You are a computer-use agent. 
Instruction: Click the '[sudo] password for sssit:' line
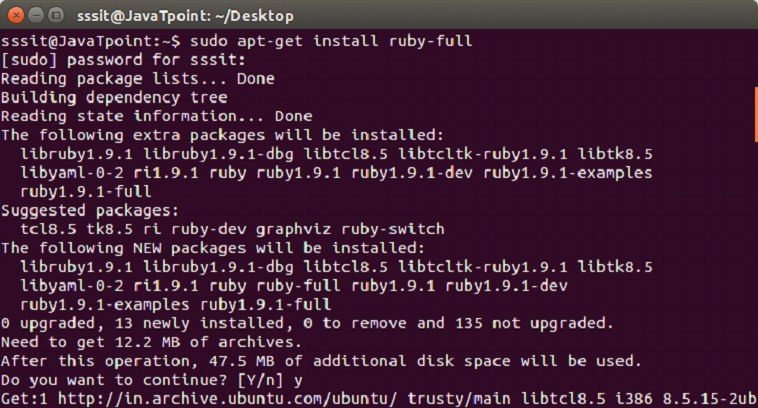pyautogui.click(x=123, y=60)
